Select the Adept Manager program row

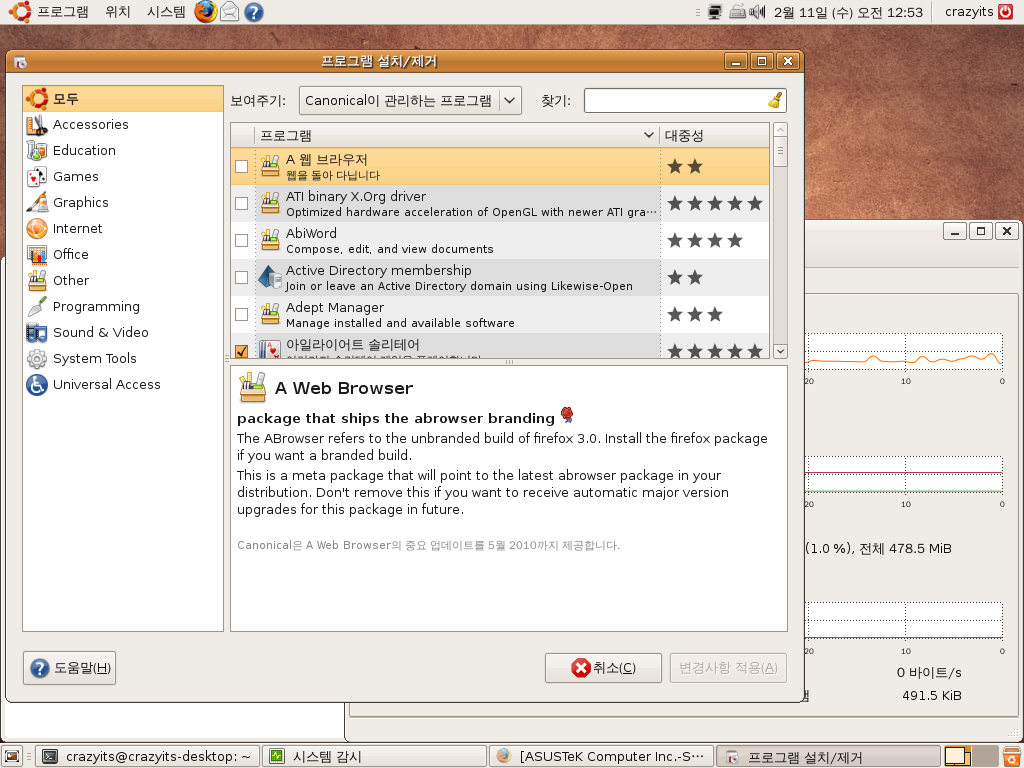tap(500, 315)
